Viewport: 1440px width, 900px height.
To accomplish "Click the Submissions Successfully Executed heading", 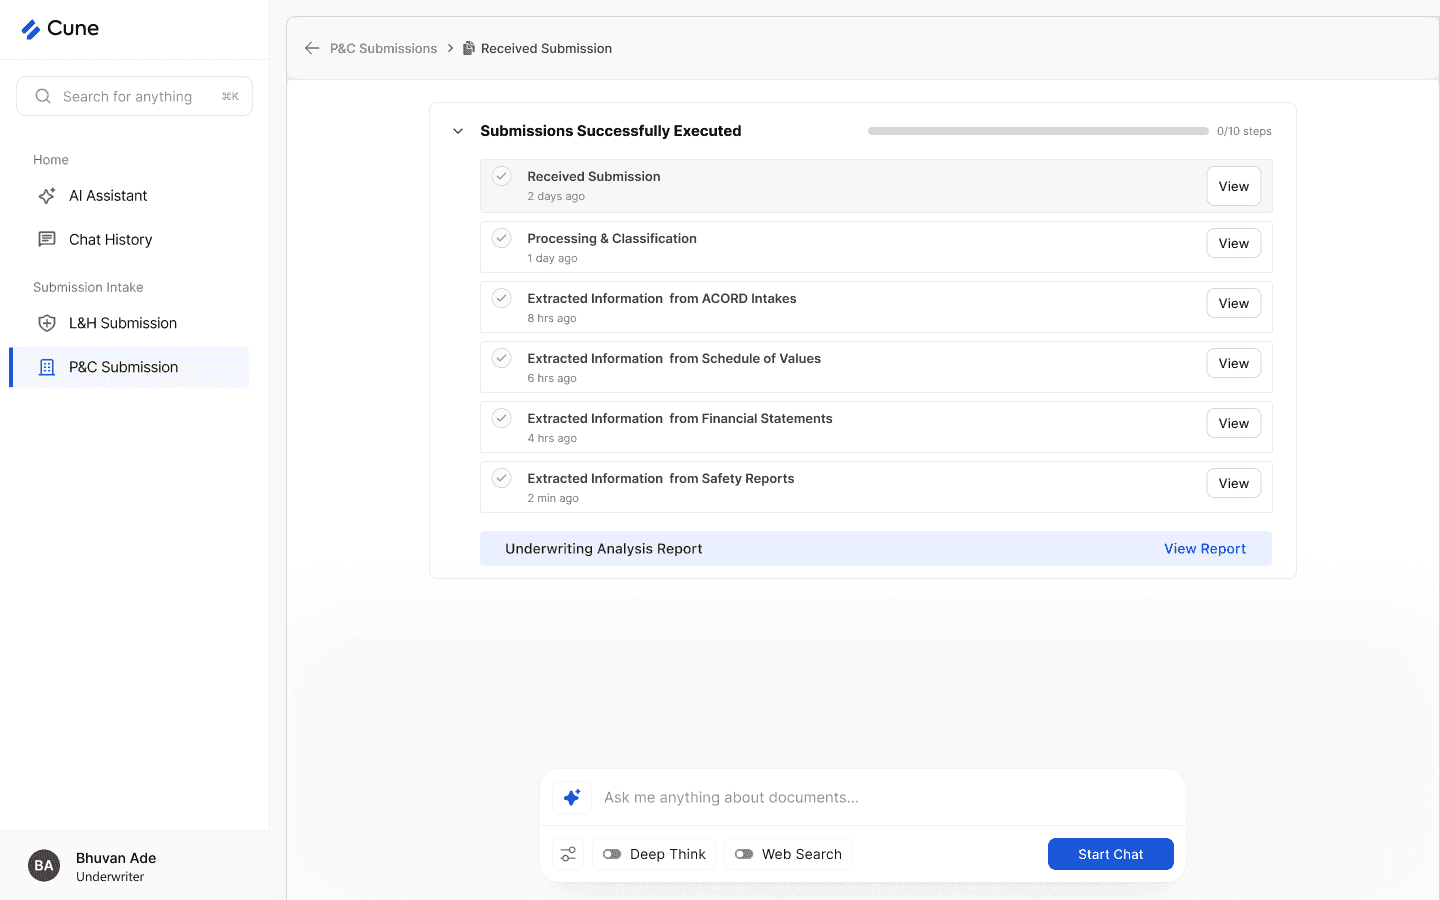I will tap(611, 131).
